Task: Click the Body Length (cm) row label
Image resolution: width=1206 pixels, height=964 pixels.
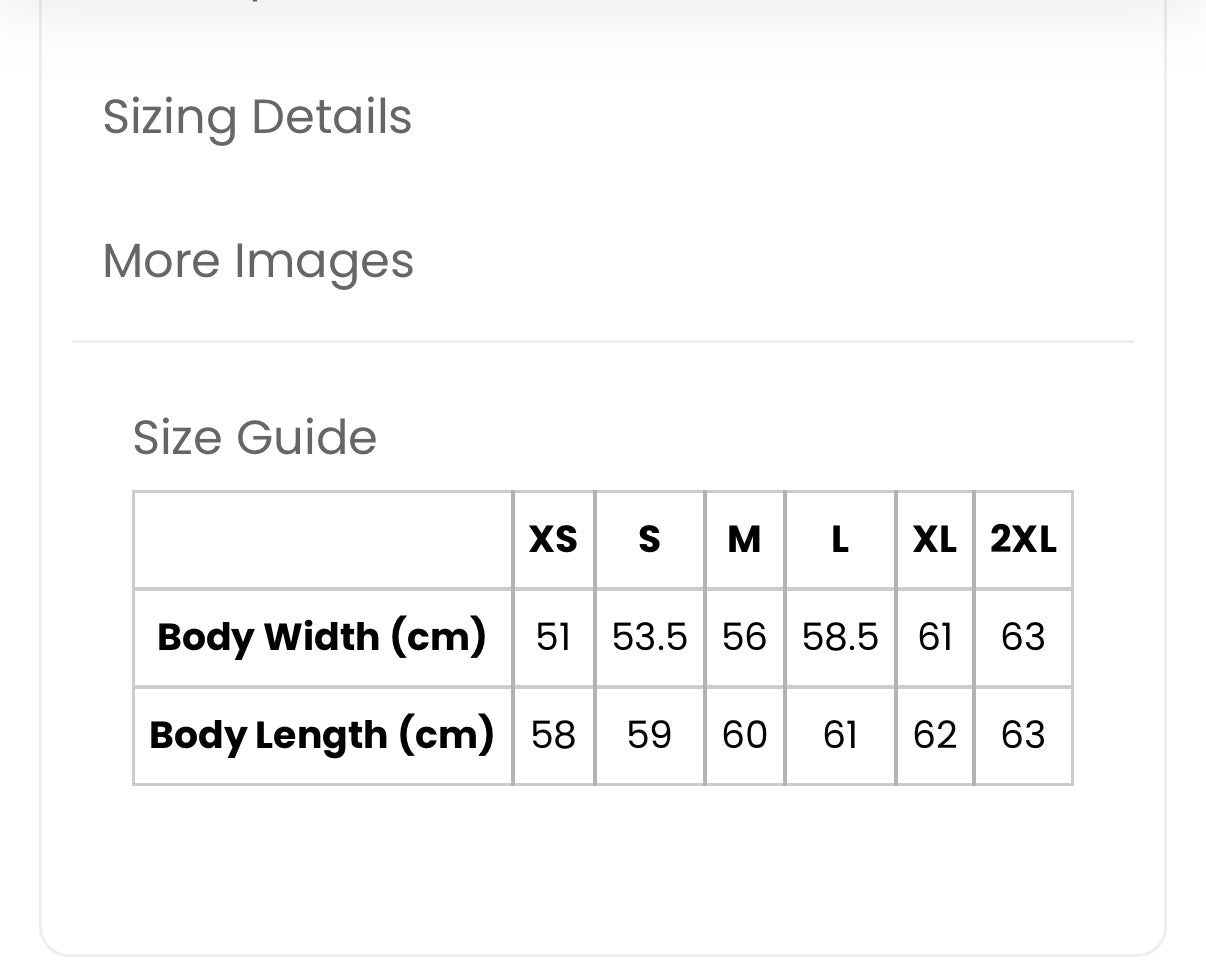Action: tap(322, 735)
